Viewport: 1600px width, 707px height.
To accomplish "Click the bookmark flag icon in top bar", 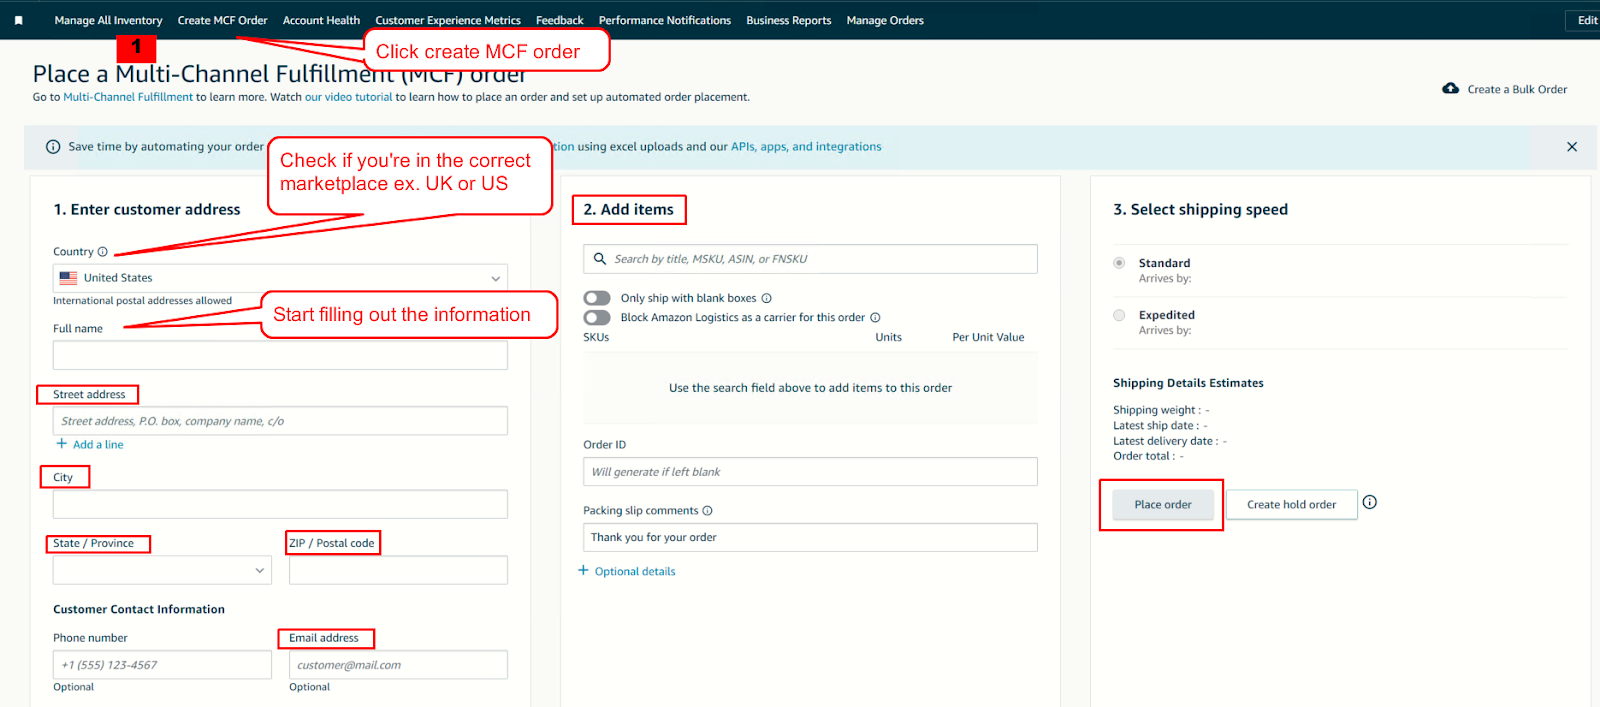I will [x=18, y=20].
